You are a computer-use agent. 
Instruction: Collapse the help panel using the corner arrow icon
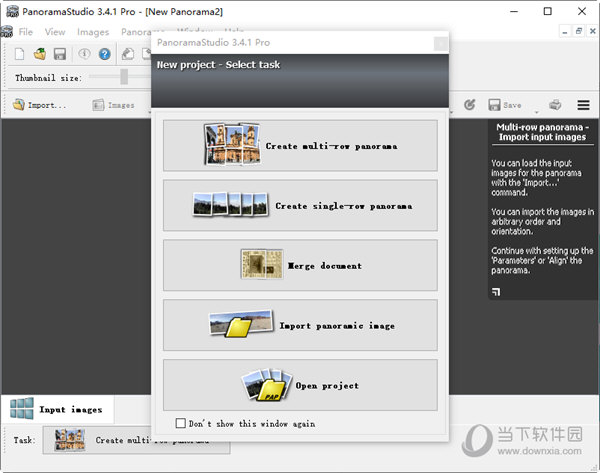(496, 292)
